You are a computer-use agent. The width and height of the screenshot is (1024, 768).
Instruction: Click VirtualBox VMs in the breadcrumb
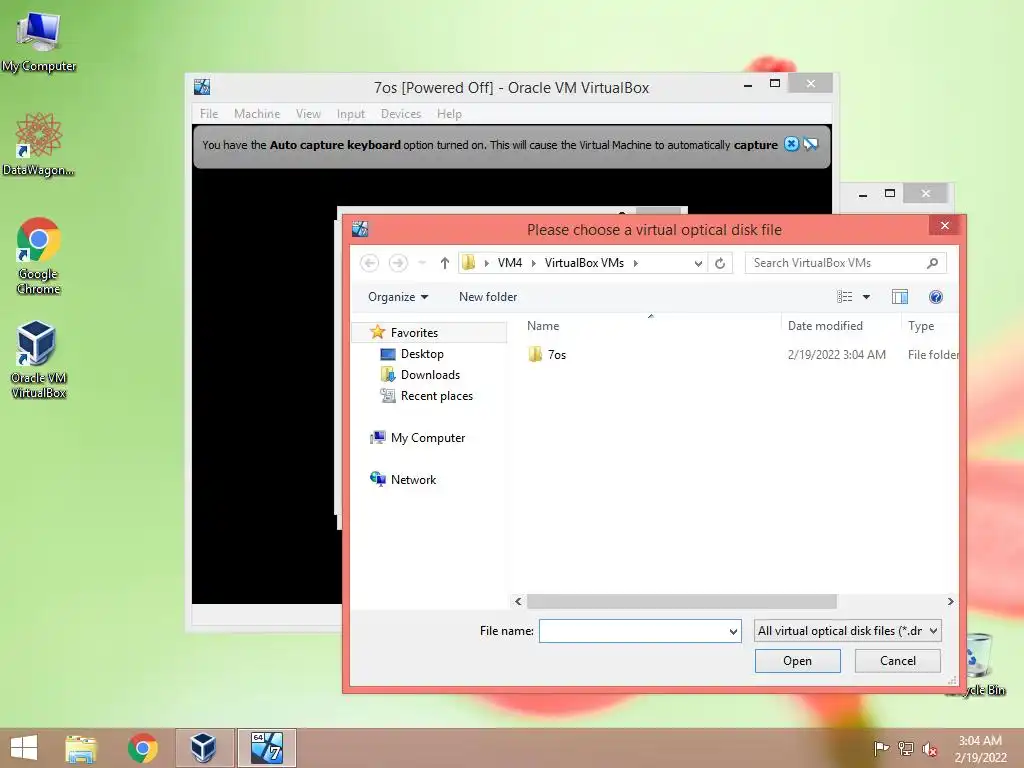tap(584, 263)
